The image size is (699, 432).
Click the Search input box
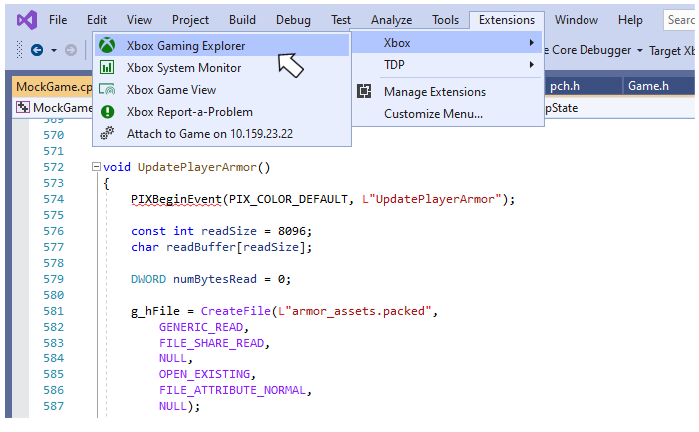[x=680, y=20]
